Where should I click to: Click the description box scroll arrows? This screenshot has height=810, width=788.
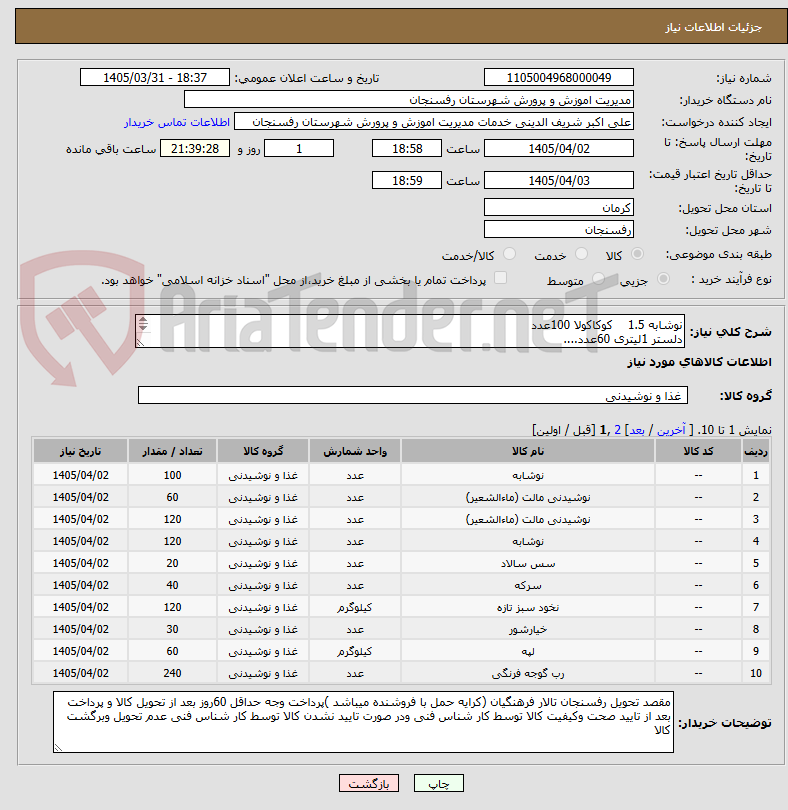coord(143,324)
